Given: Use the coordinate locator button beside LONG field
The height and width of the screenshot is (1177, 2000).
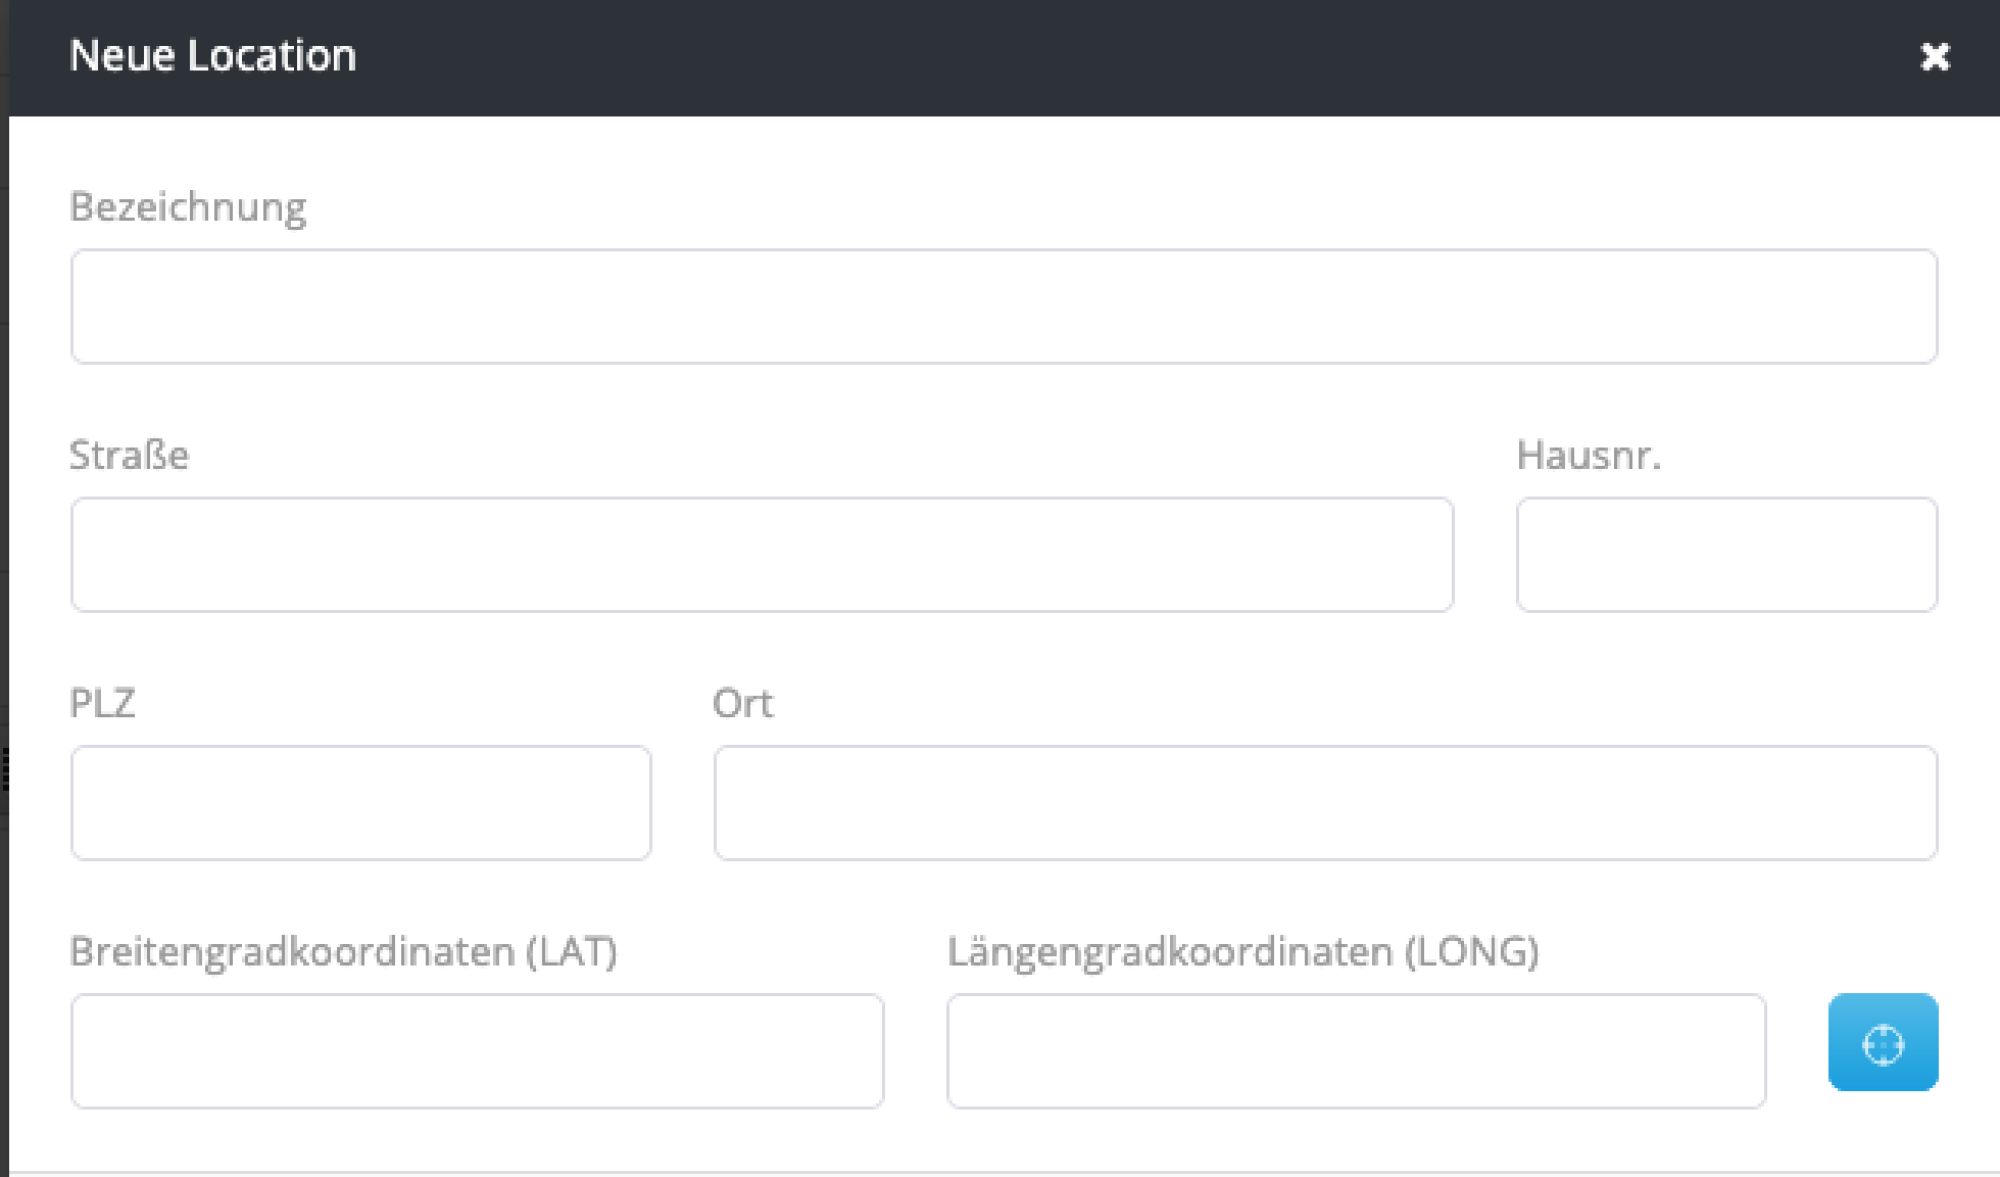Looking at the screenshot, I should point(1883,1044).
